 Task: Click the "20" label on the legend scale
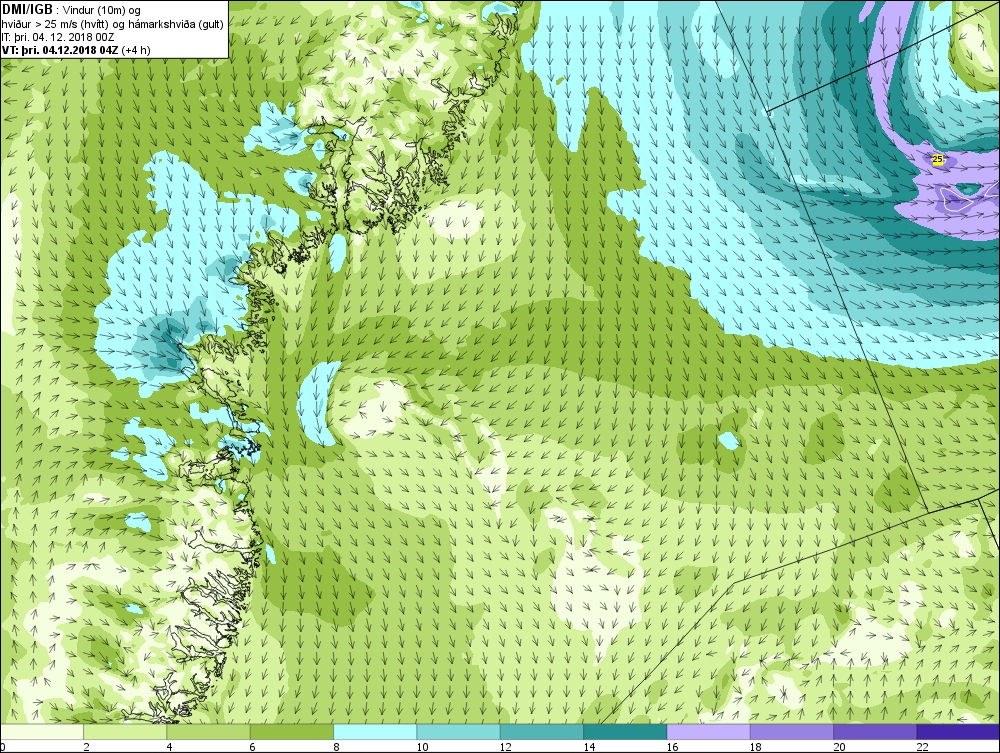839,747
